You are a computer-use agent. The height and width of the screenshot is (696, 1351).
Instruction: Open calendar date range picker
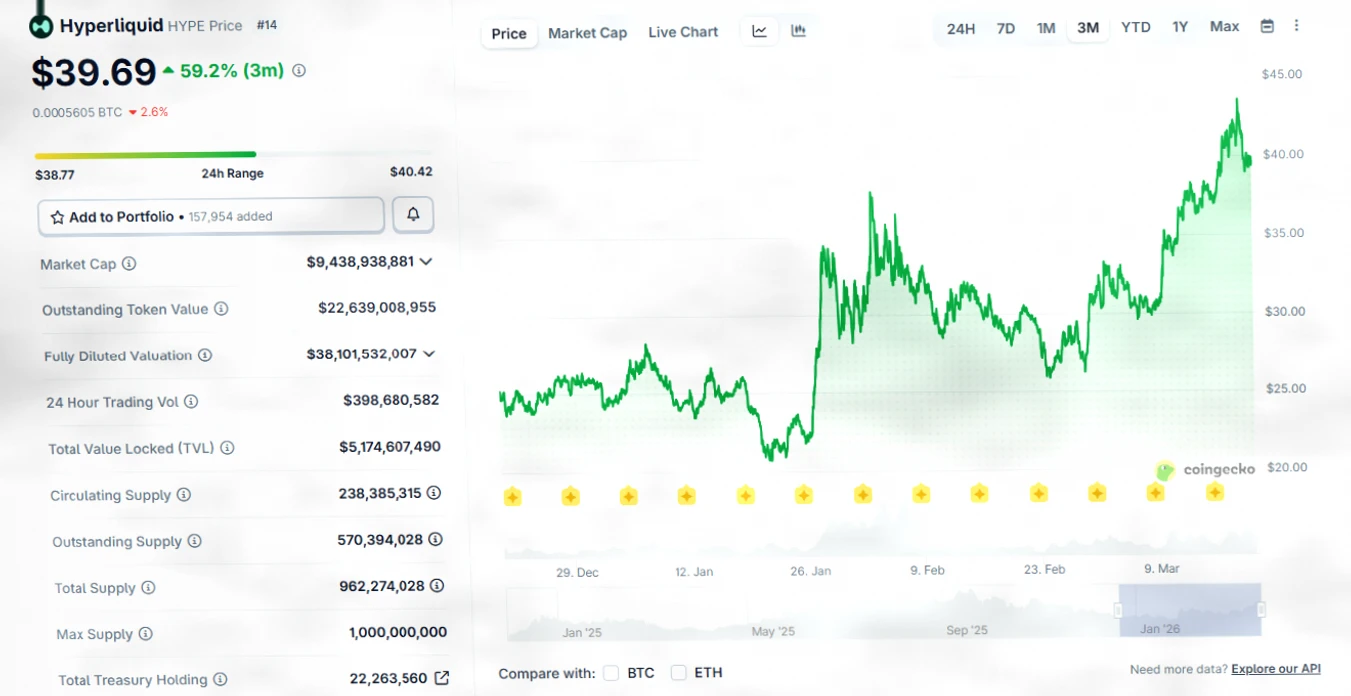pyautogui.click(x=1267, y=27)
